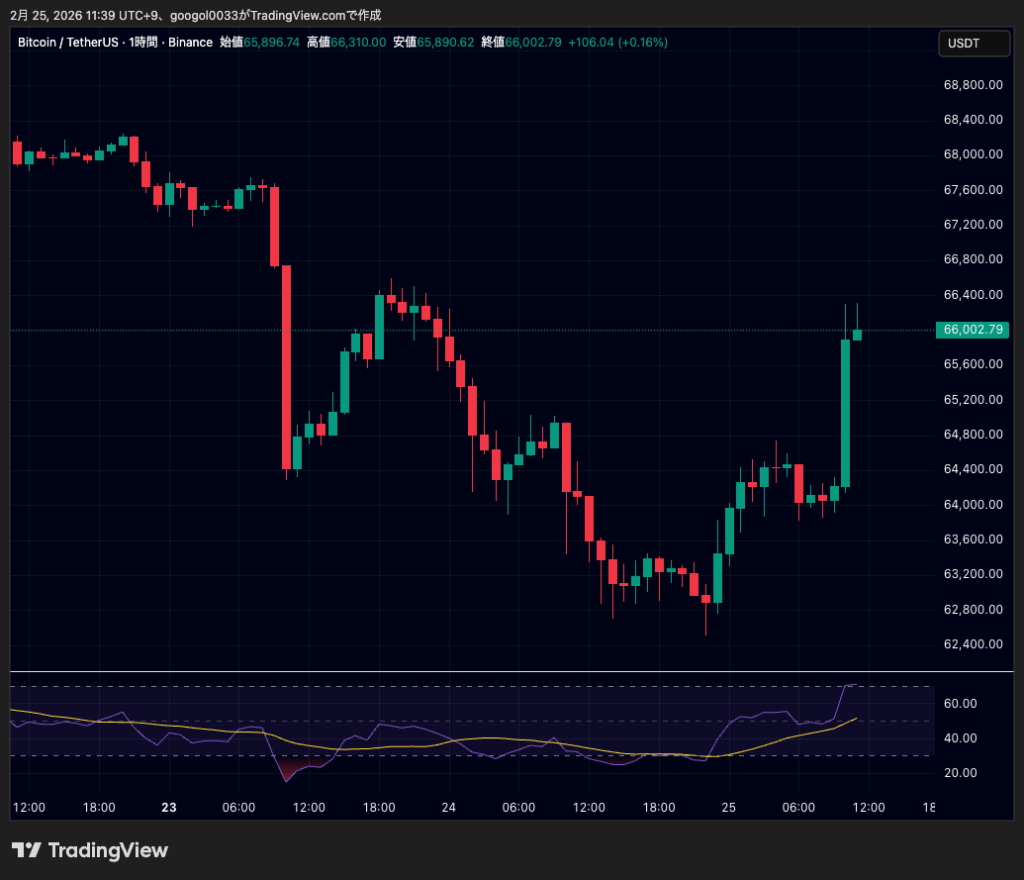This screenshot has height=880, width=1024.
Task: Click the 62,400.00 price axis label
Action: point(972,644)
